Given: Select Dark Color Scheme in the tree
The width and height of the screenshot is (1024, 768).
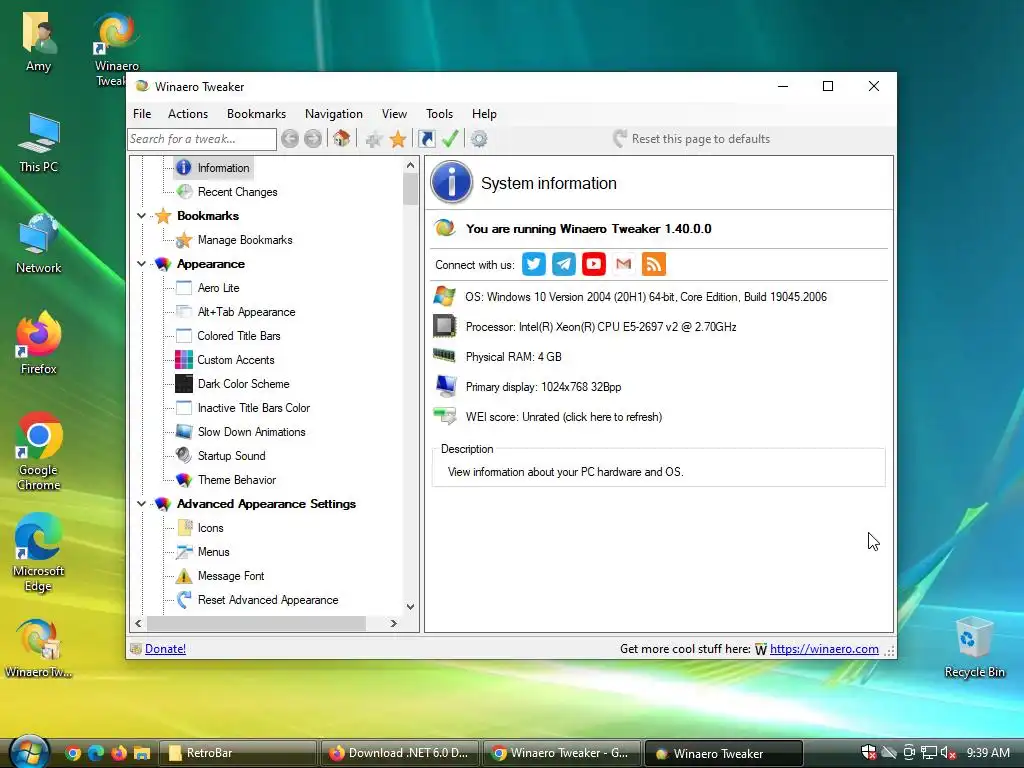Looking at the screenshot, I should [x=243, y=384].
